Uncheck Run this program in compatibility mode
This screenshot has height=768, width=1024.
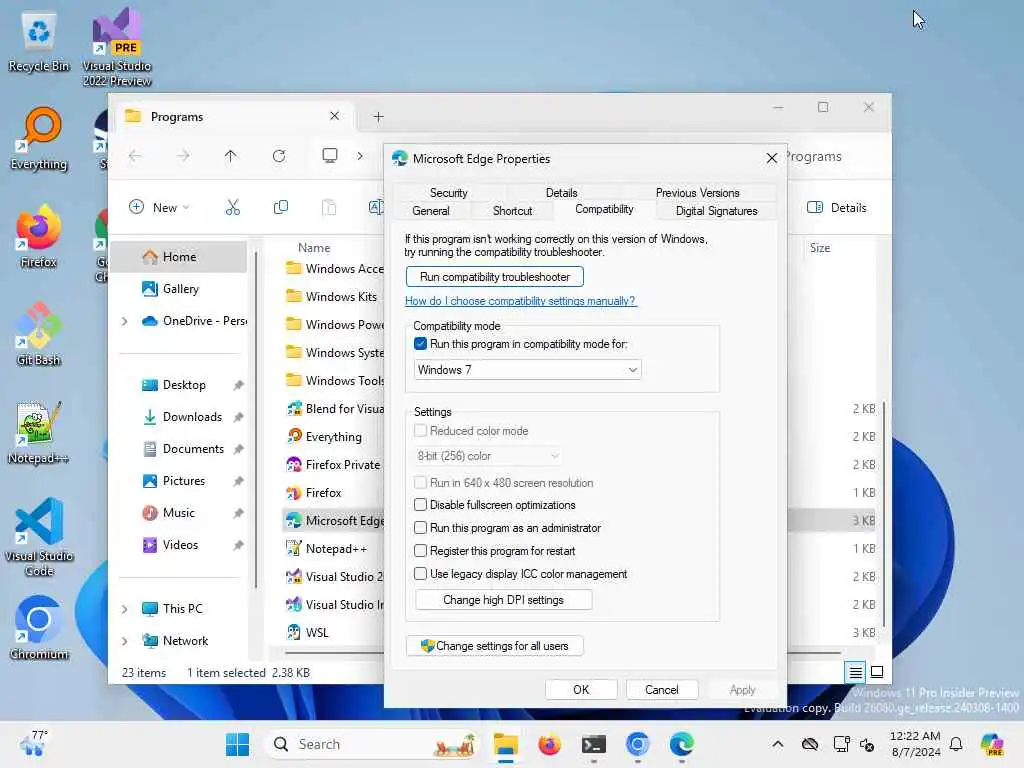[x=421, y=344]
